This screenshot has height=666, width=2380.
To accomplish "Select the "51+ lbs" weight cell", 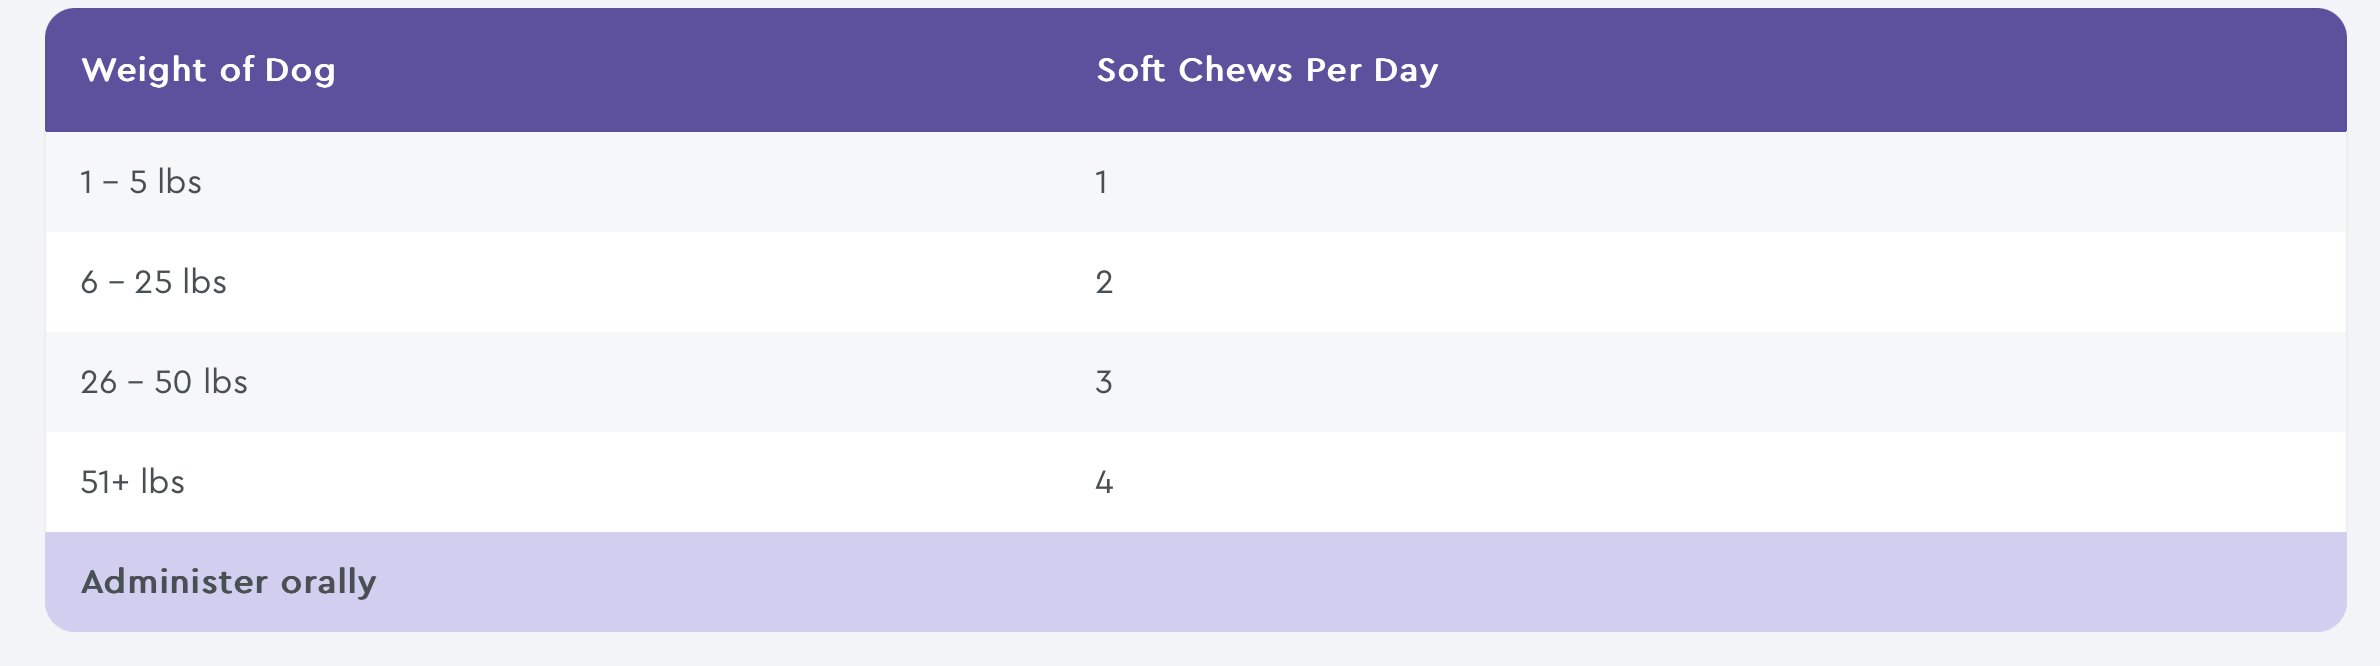I will point(132,482).
